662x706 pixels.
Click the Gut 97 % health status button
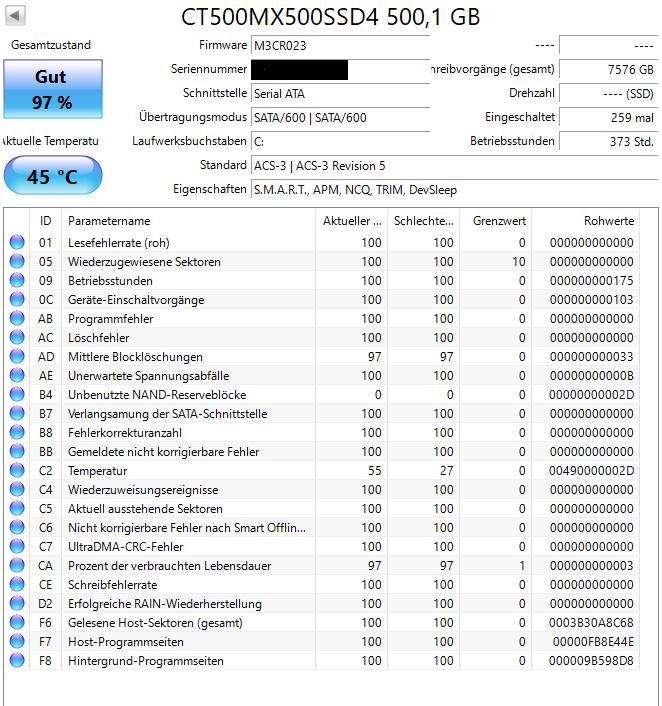(53, 89)
